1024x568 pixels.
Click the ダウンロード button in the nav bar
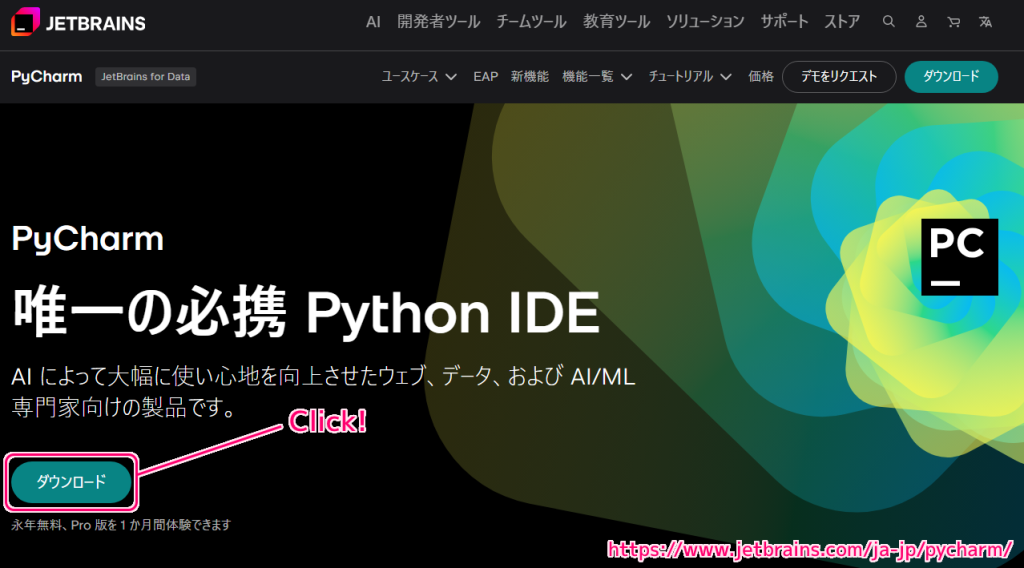coord(951,76)
